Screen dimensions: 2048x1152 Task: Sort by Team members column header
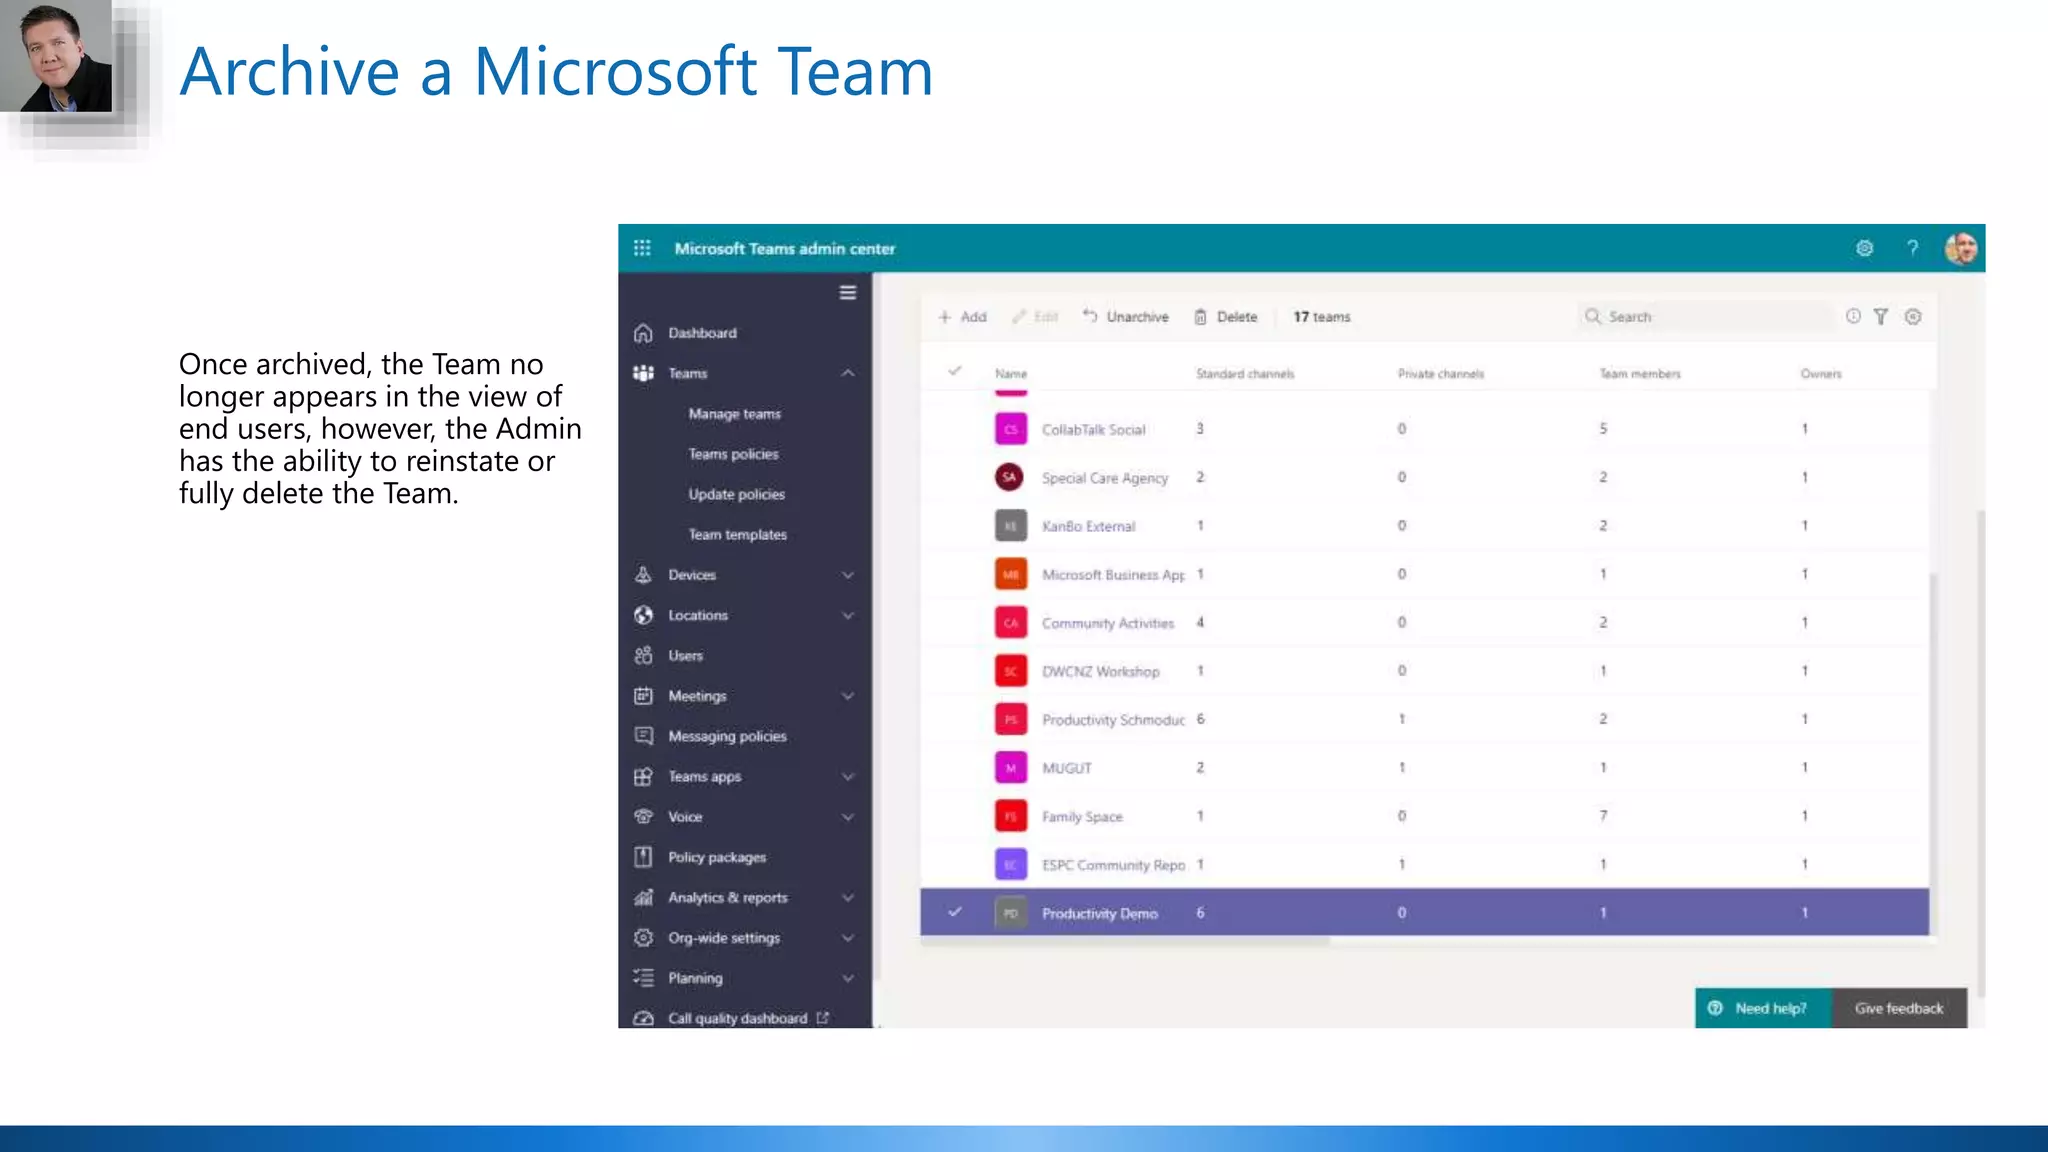[1640, 373]
